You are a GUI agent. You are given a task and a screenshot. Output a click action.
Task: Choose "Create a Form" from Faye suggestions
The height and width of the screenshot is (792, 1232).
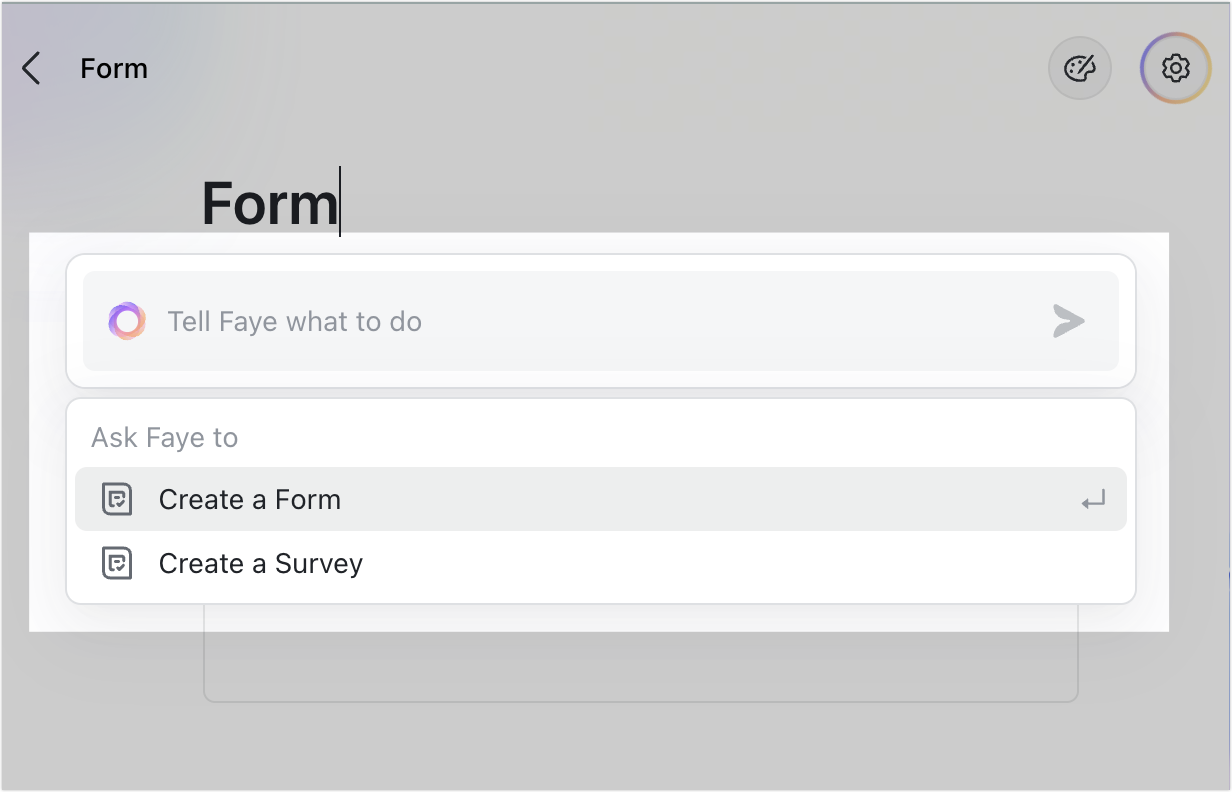249,499
